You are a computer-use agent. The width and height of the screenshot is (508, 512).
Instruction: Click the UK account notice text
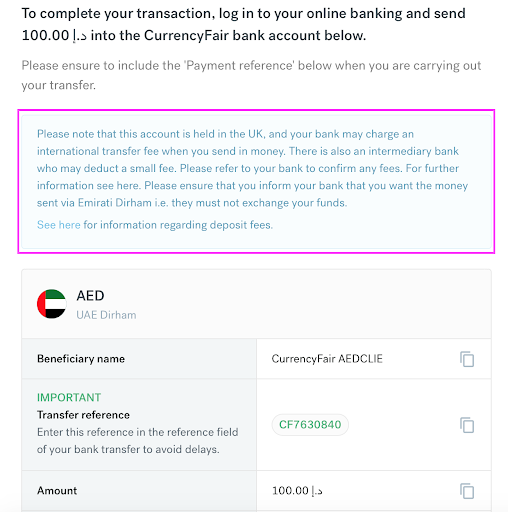pyautogui.click(x=252, y=168)
